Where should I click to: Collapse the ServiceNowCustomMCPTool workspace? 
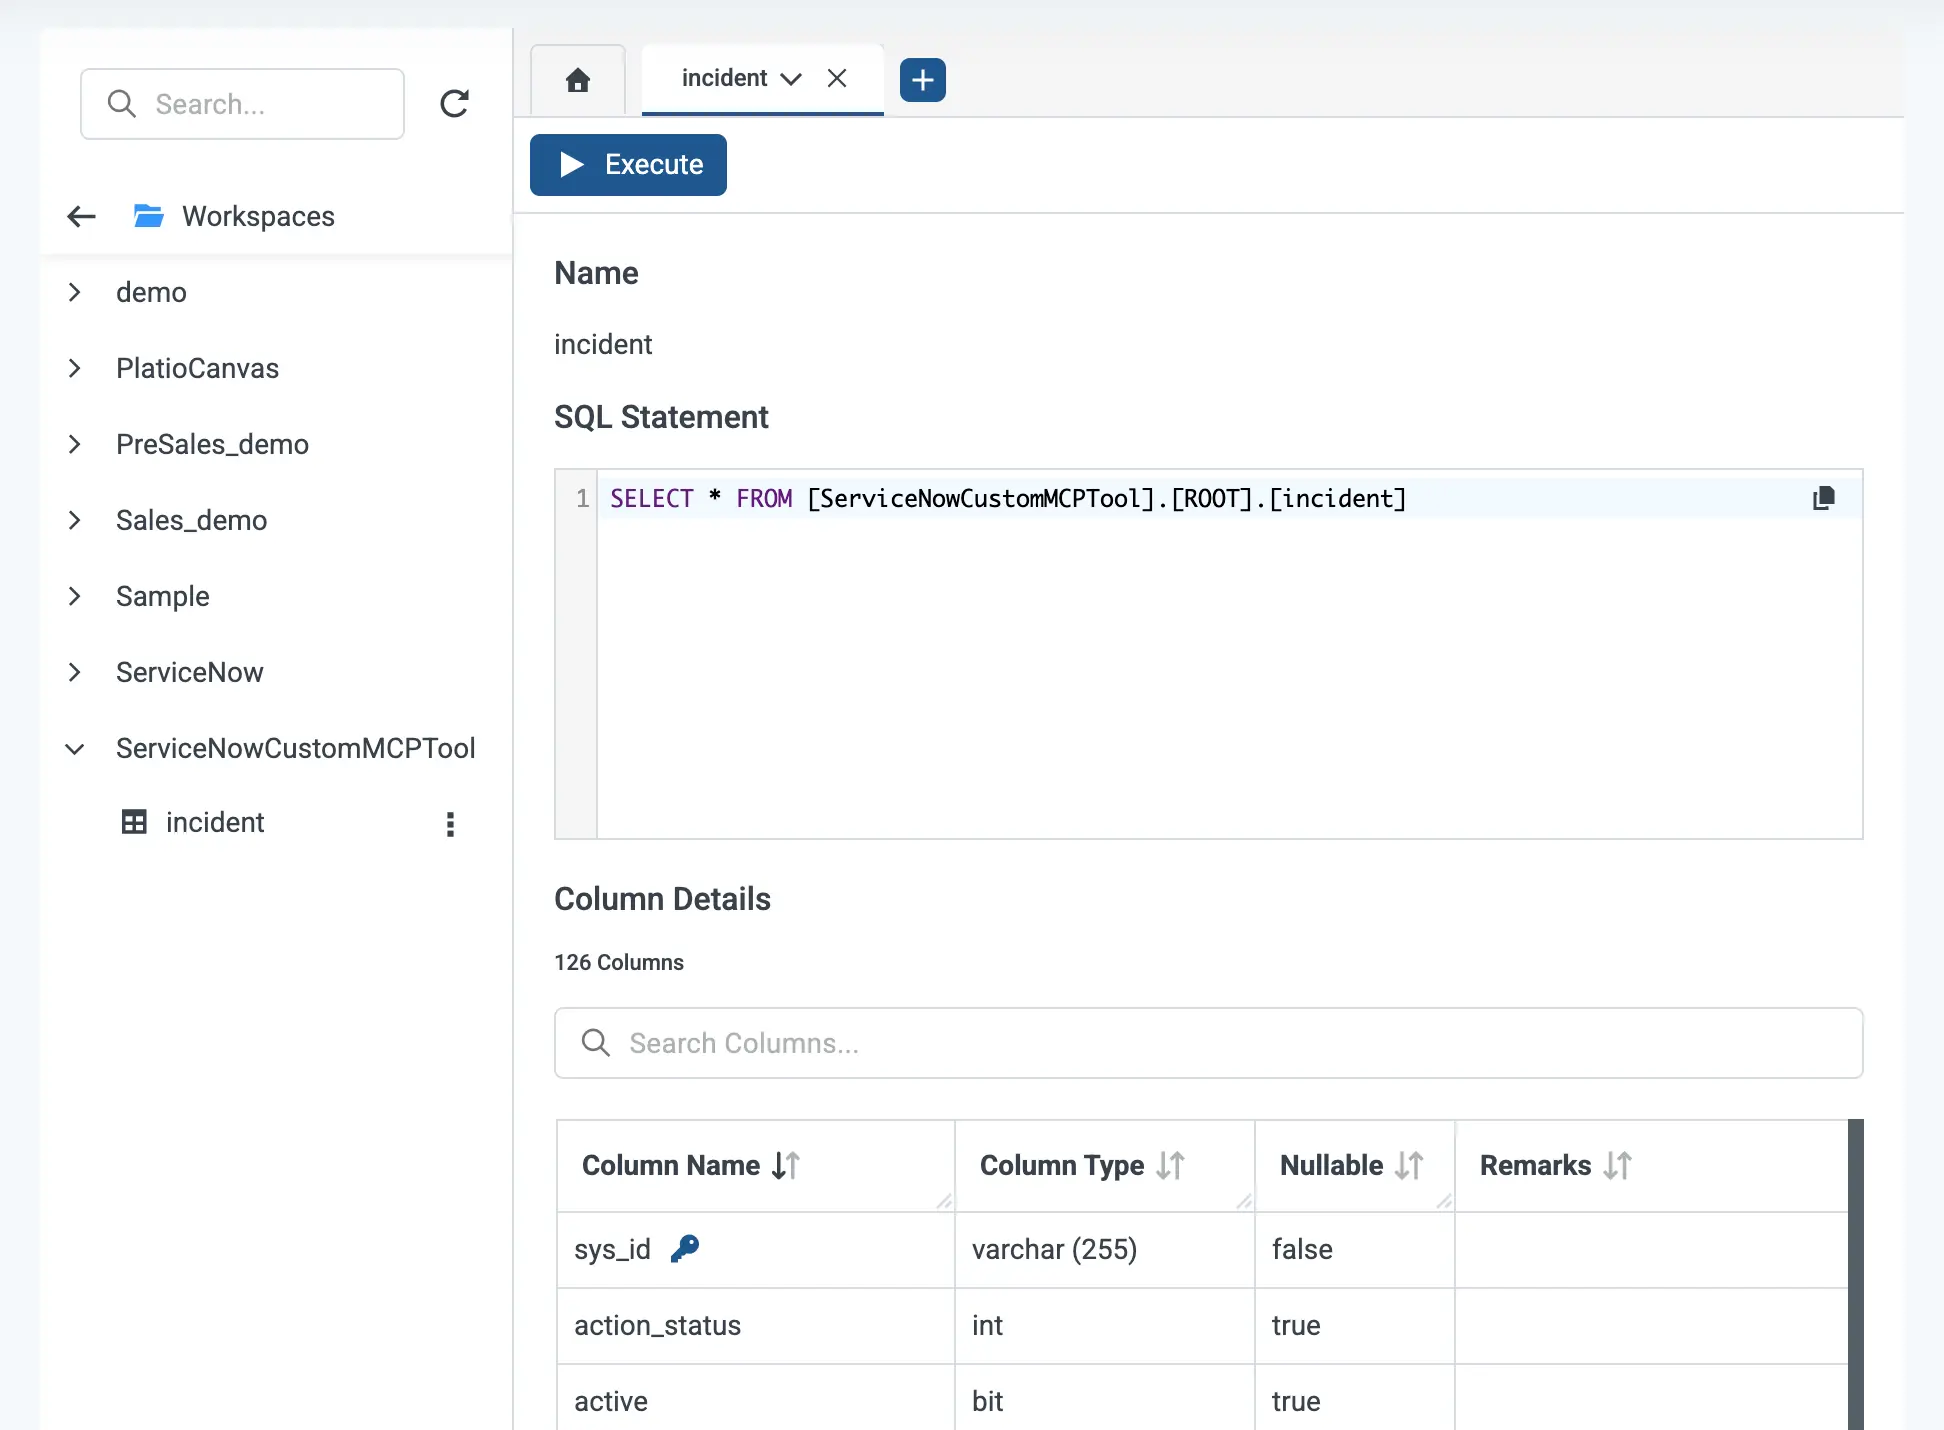(75, 748)
